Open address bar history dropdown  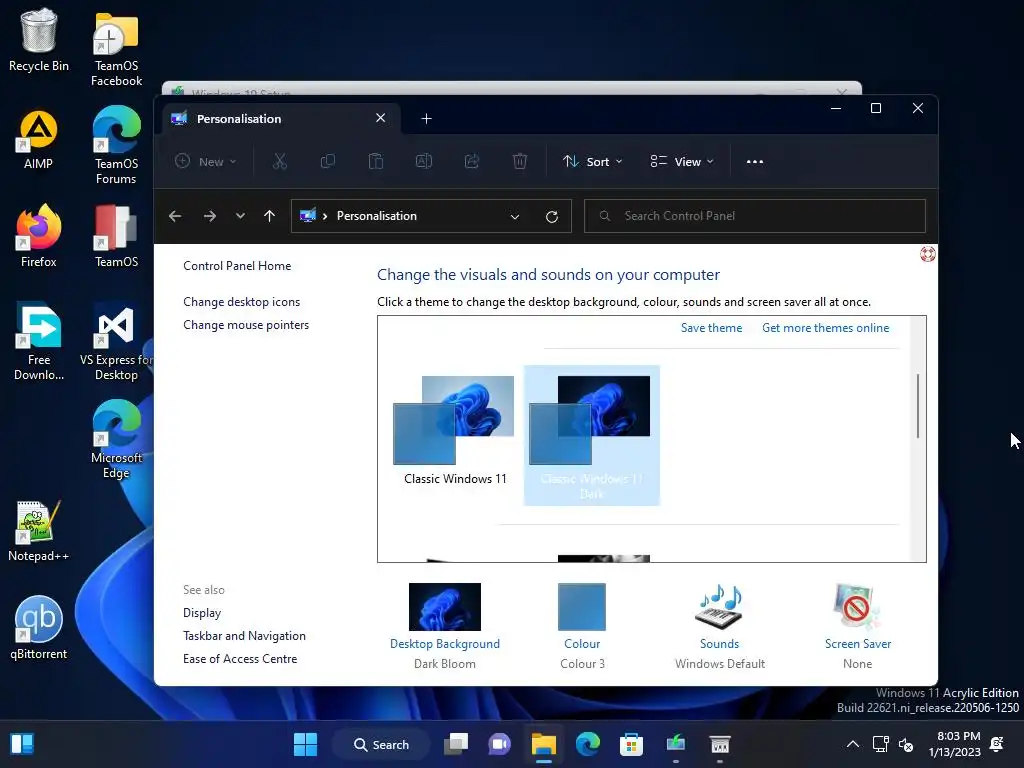point(515,217)
